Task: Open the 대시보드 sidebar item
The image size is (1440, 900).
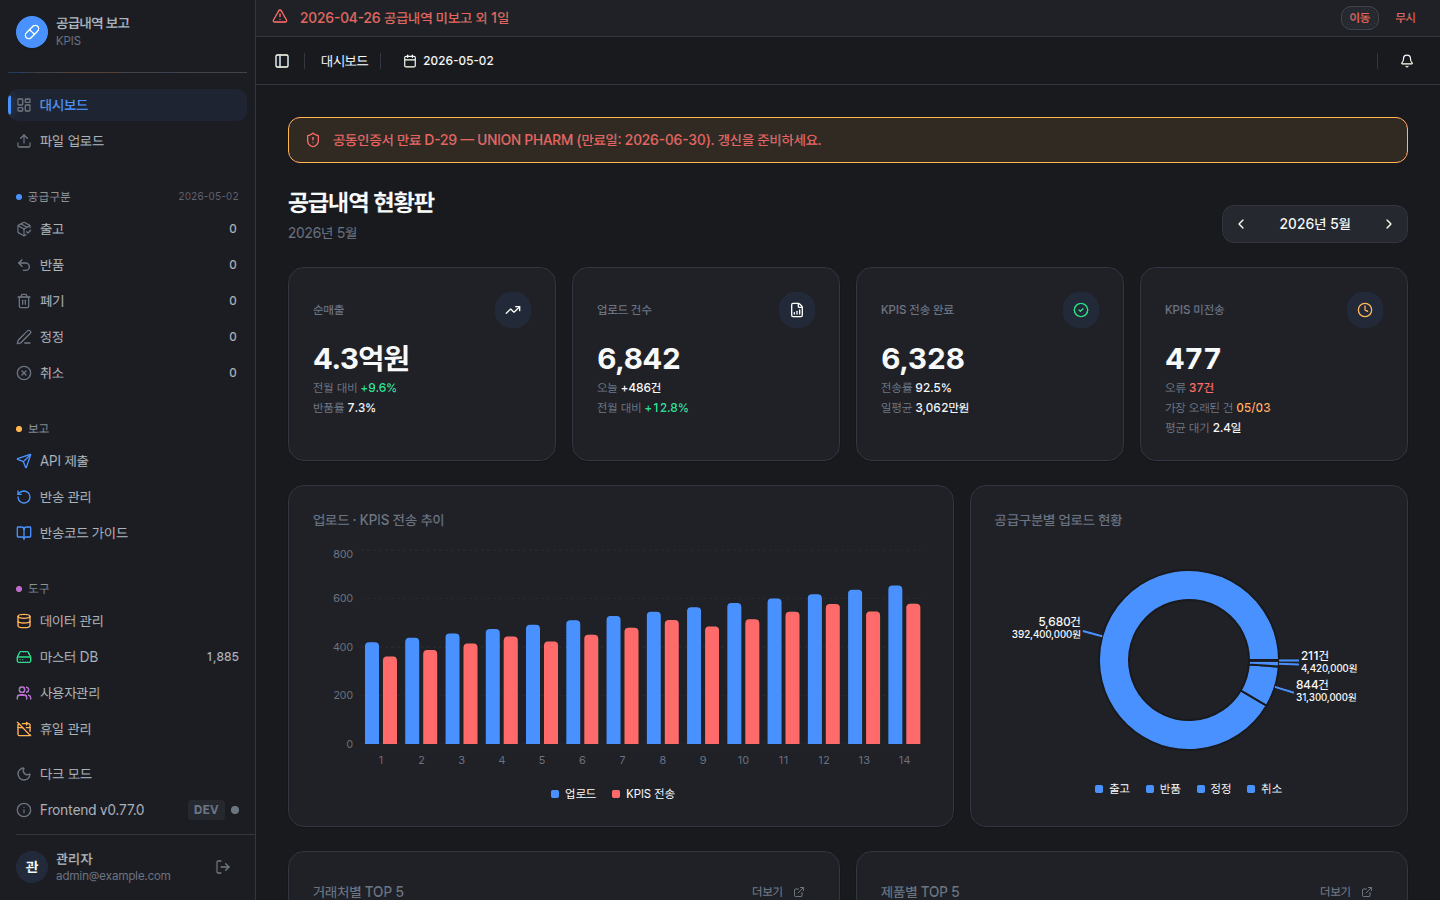Action: (127, 105)
